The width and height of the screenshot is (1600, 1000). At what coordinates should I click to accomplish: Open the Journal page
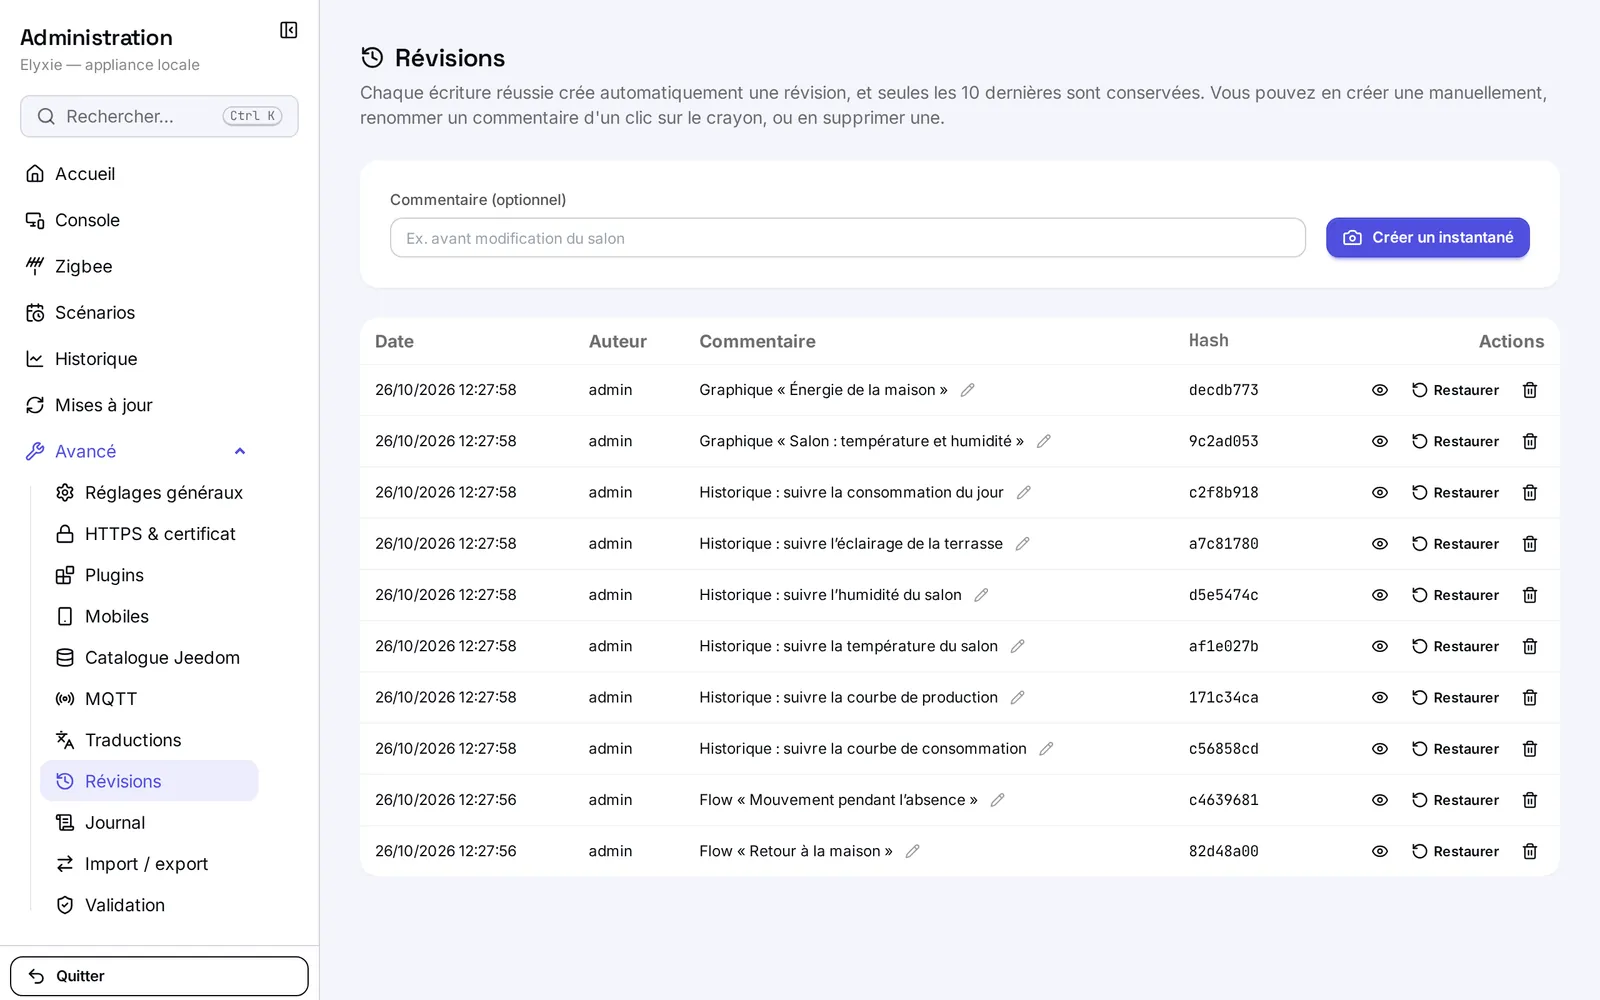pos(149,823)
